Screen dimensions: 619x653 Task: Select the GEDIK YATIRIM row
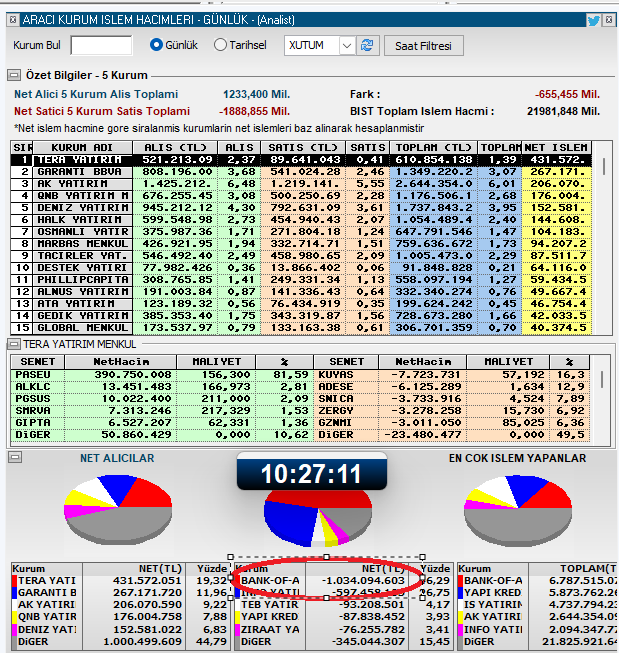coord(301,316)
